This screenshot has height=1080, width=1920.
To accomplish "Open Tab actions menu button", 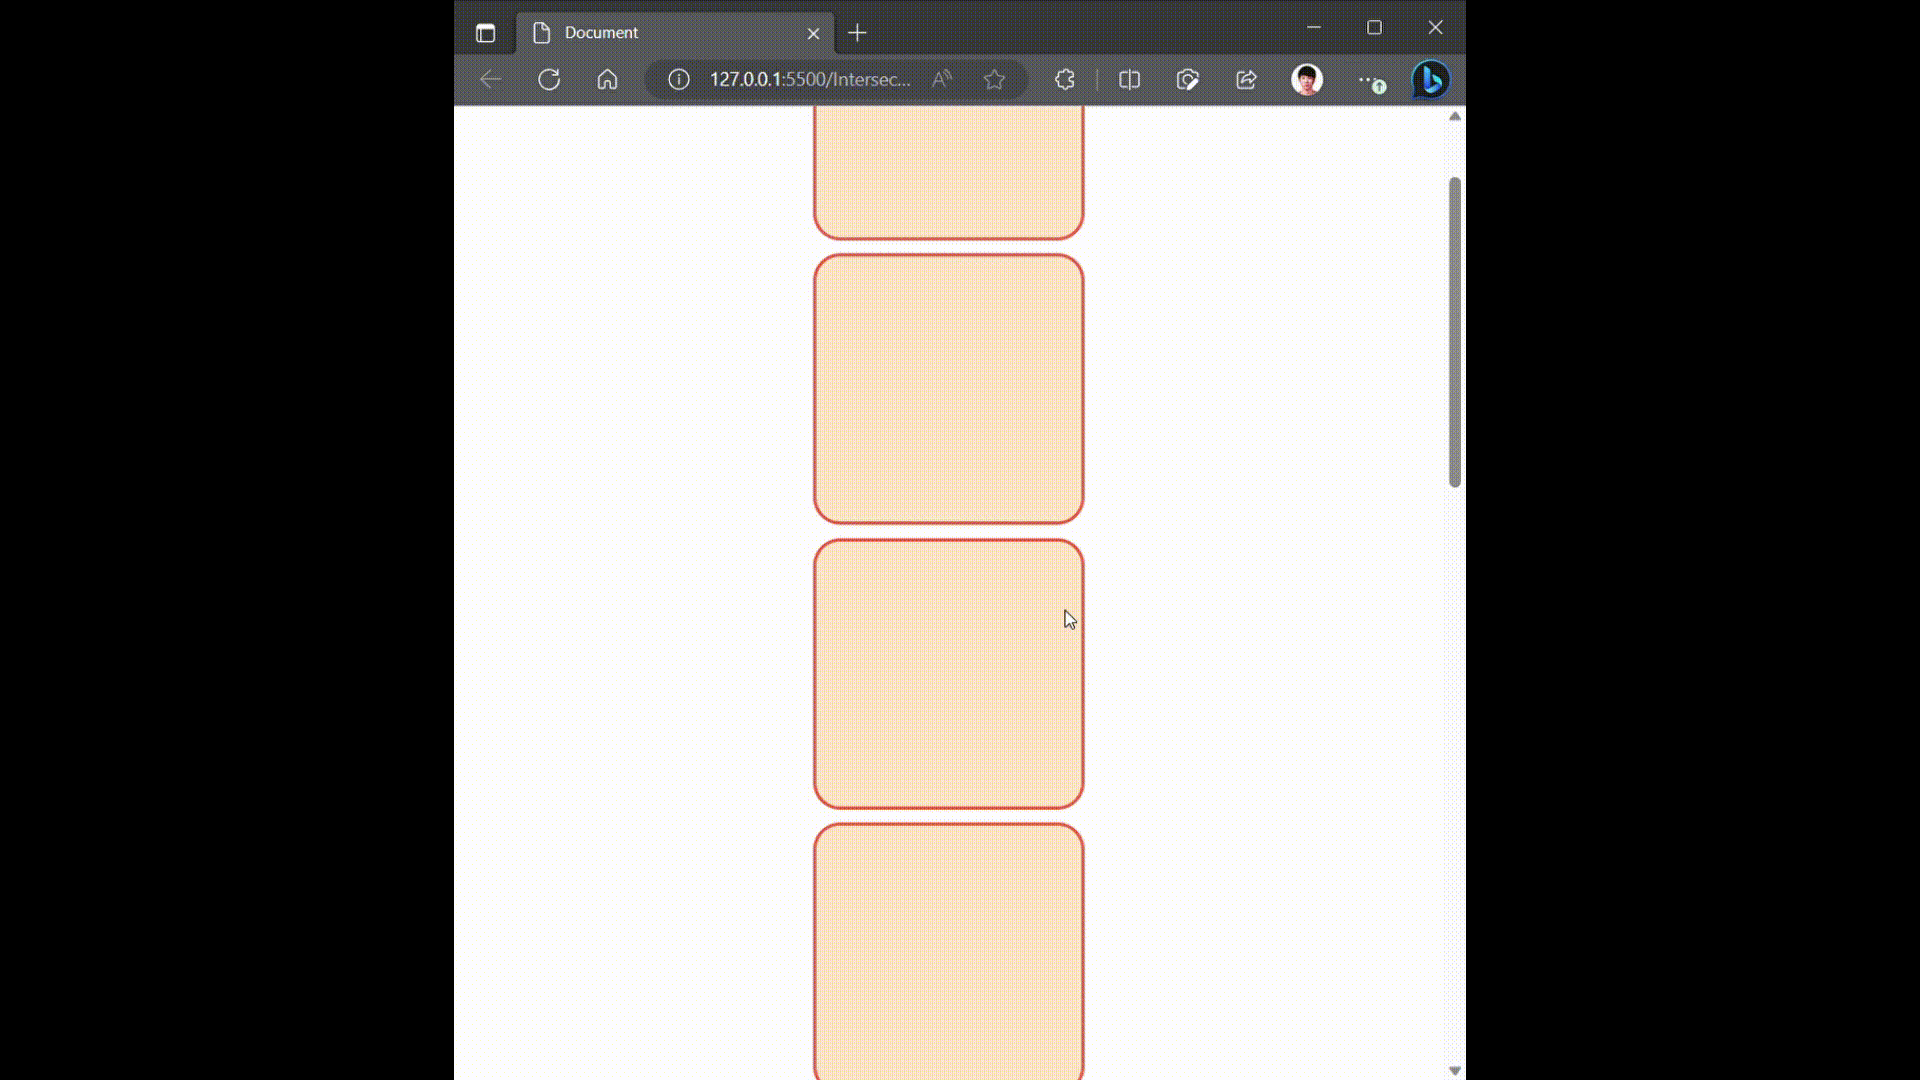I will click(486, 33).
